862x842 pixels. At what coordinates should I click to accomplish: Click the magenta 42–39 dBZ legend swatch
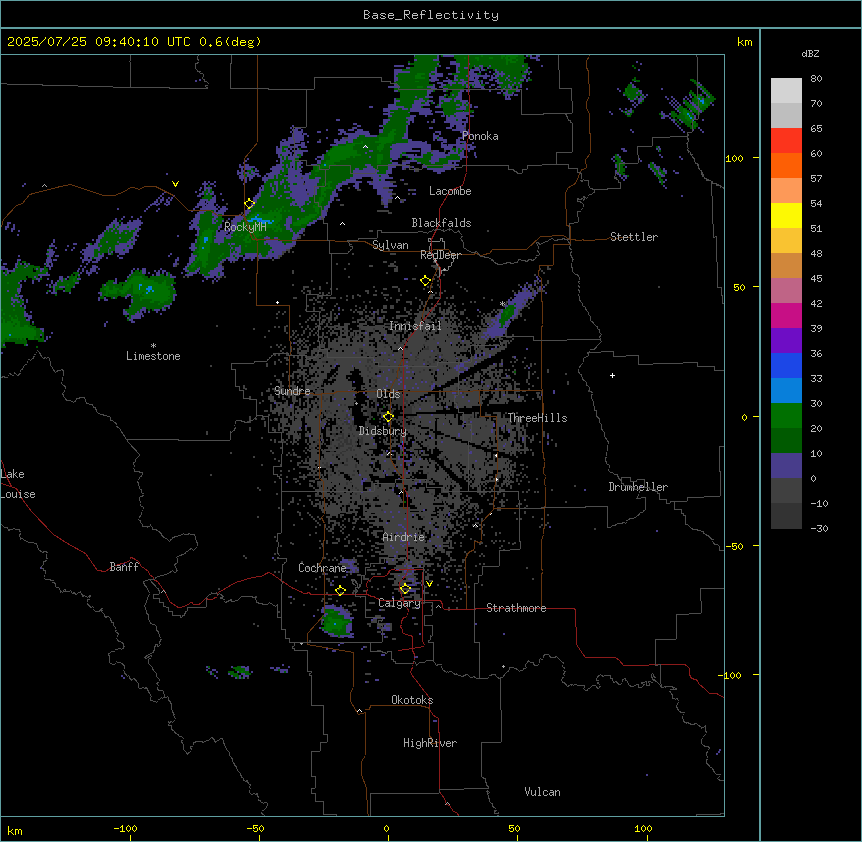pos(786,315)
